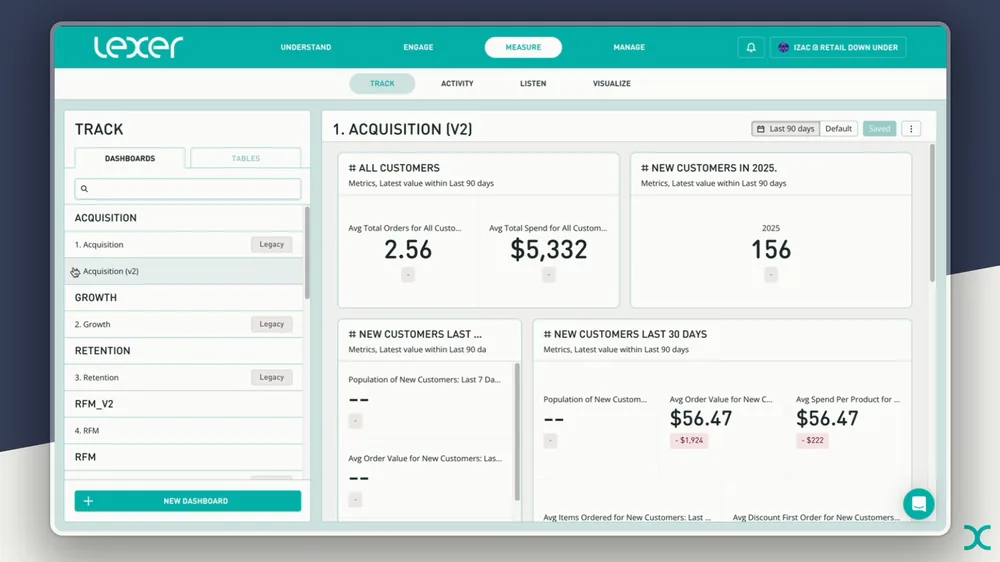1000x562 pixels.
Task: Click the account avatar icon
Action: pyautogui.click(x=783, y=47)
